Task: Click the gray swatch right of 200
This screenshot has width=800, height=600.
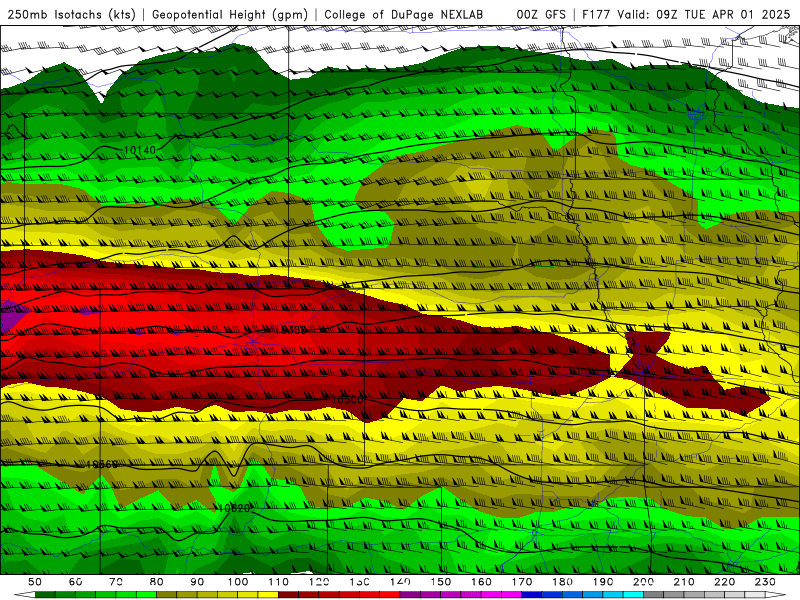Action: (654, 595)
